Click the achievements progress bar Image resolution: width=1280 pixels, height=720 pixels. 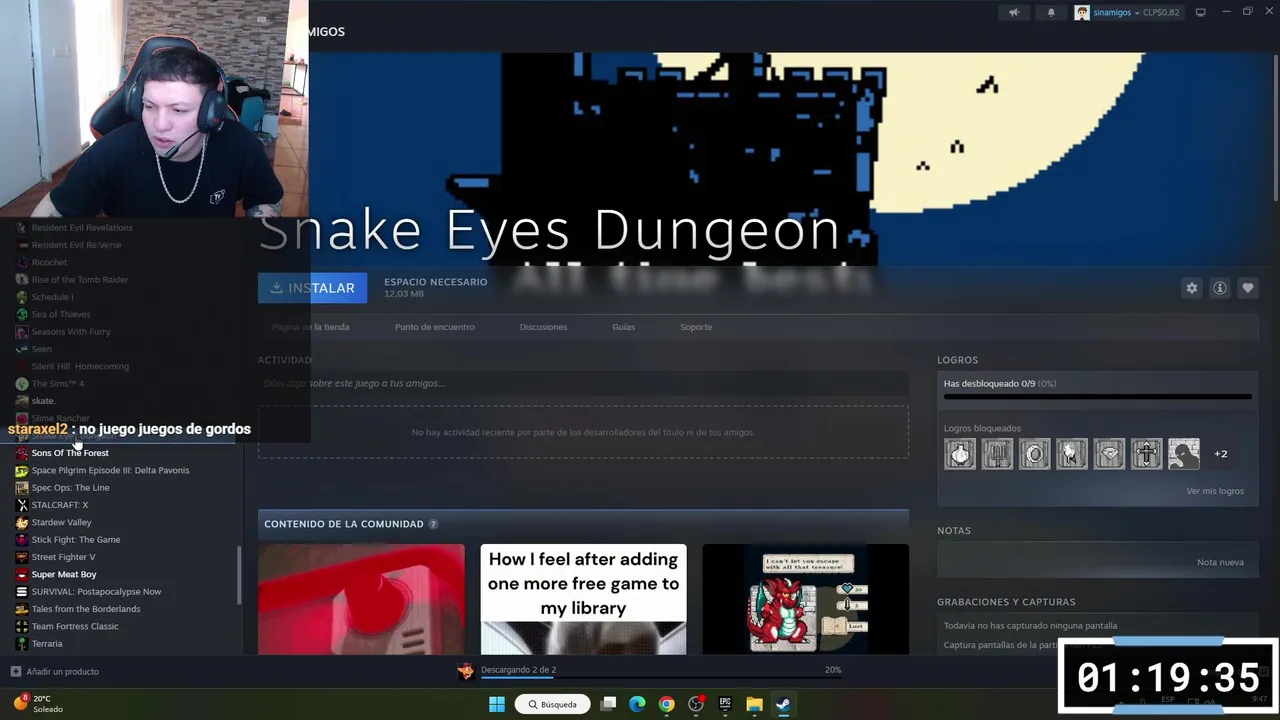pos(1097,397)
